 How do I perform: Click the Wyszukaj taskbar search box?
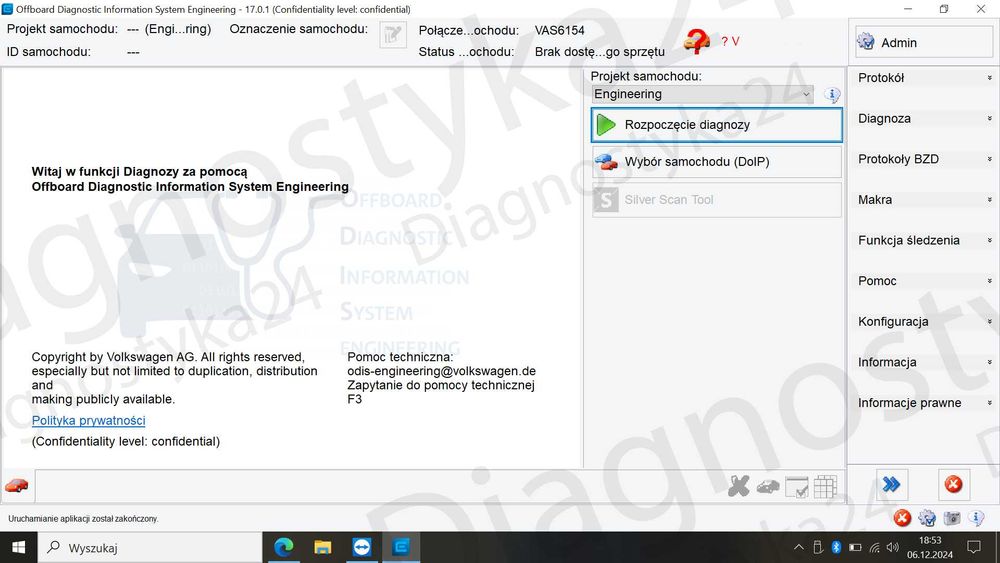point(150,548)
